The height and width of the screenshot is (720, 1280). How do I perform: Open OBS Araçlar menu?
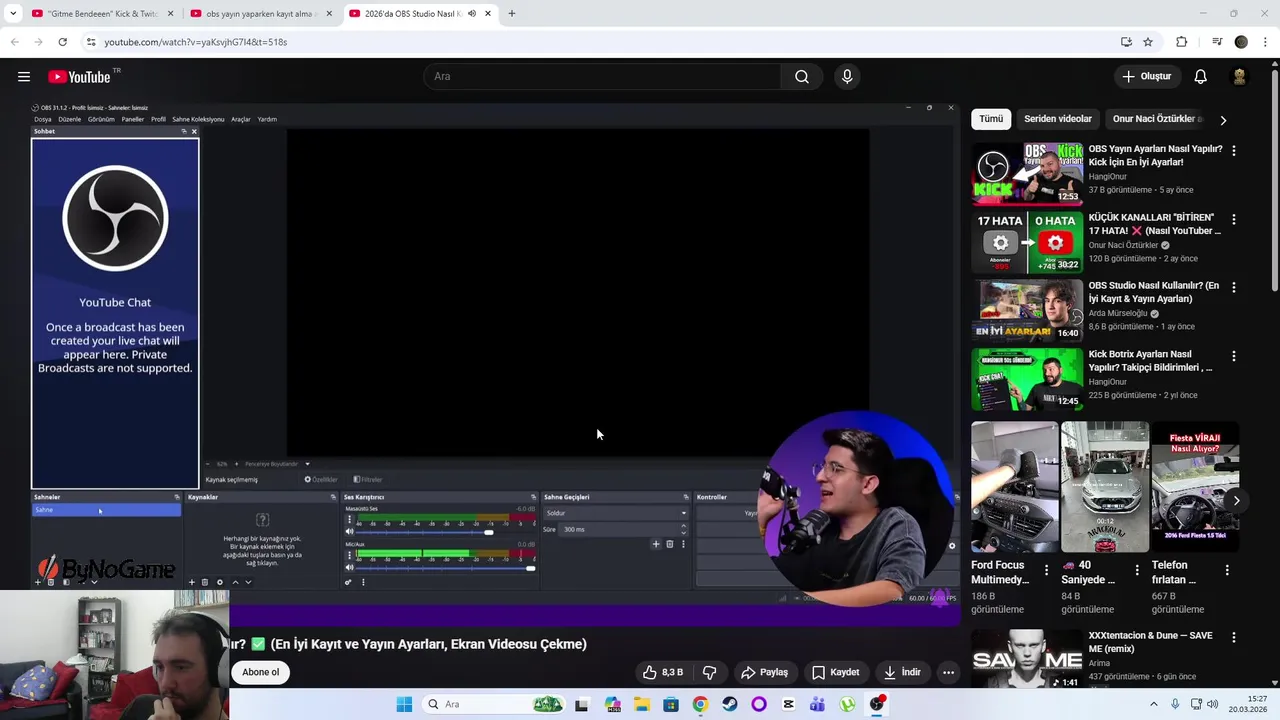(x=241, y=119)
